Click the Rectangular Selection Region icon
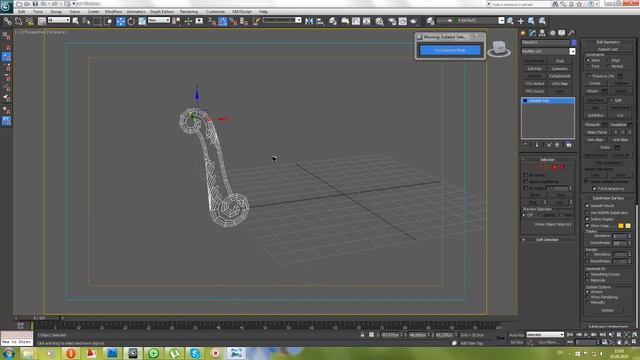This screenshot has width=640, height=360. click(x=97, y=21)
